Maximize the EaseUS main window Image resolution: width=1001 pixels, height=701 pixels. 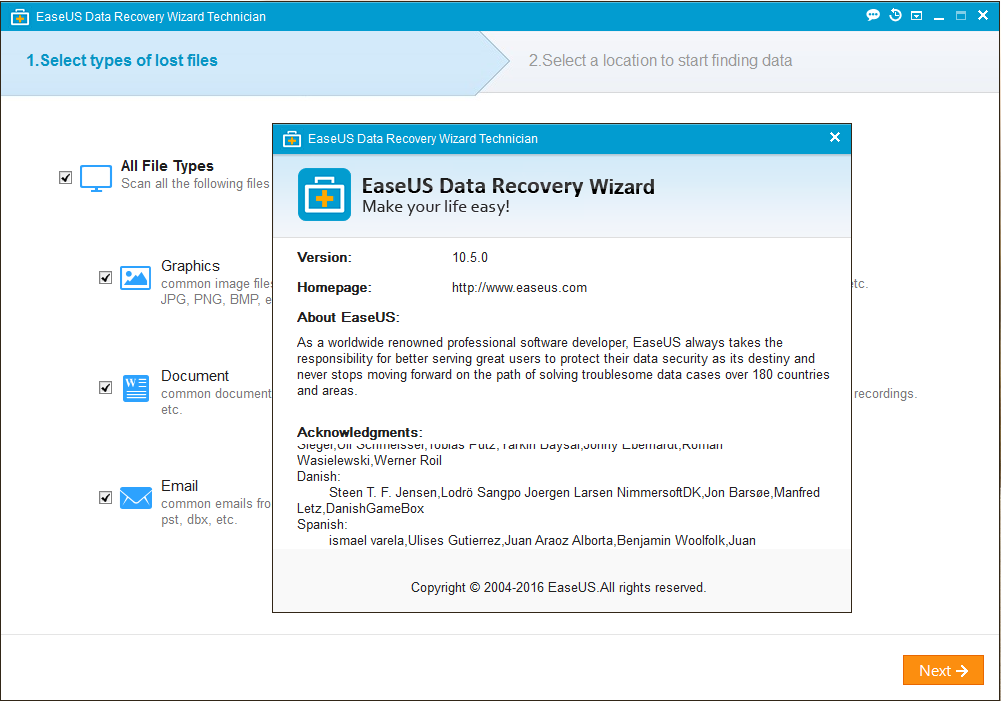tap(961, 16)
